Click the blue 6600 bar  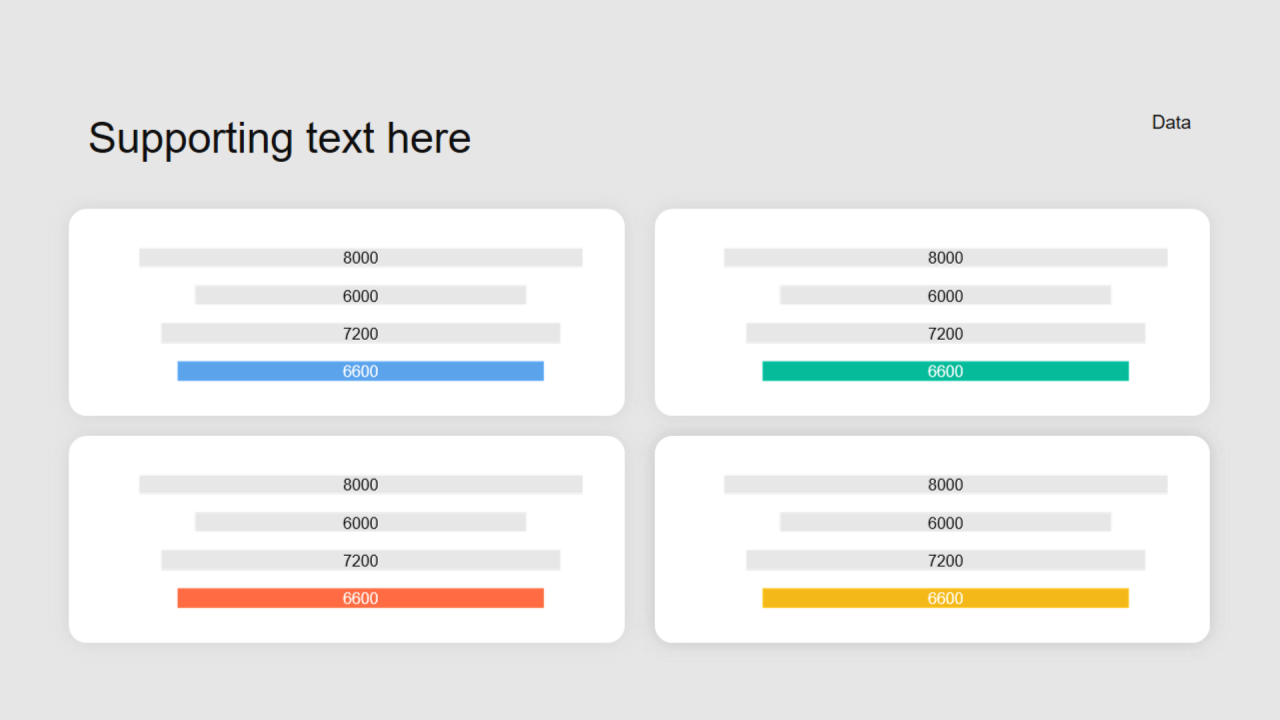tap(360, 371)
